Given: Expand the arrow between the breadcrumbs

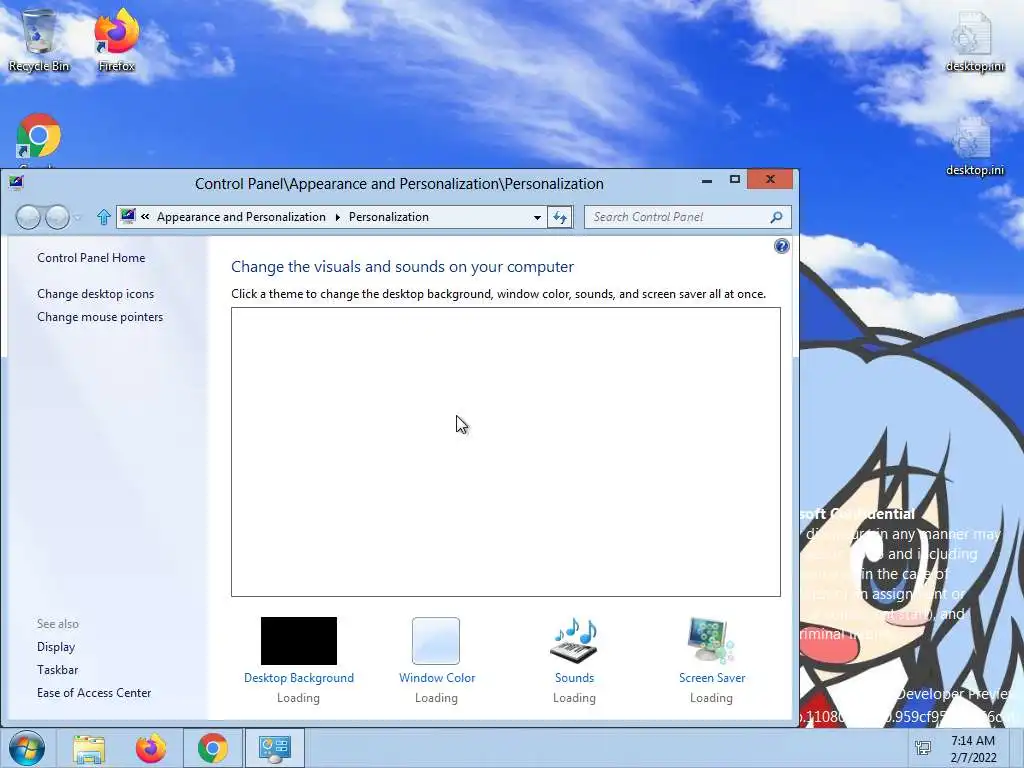Looking at the screenshot, I should point(338,217).
